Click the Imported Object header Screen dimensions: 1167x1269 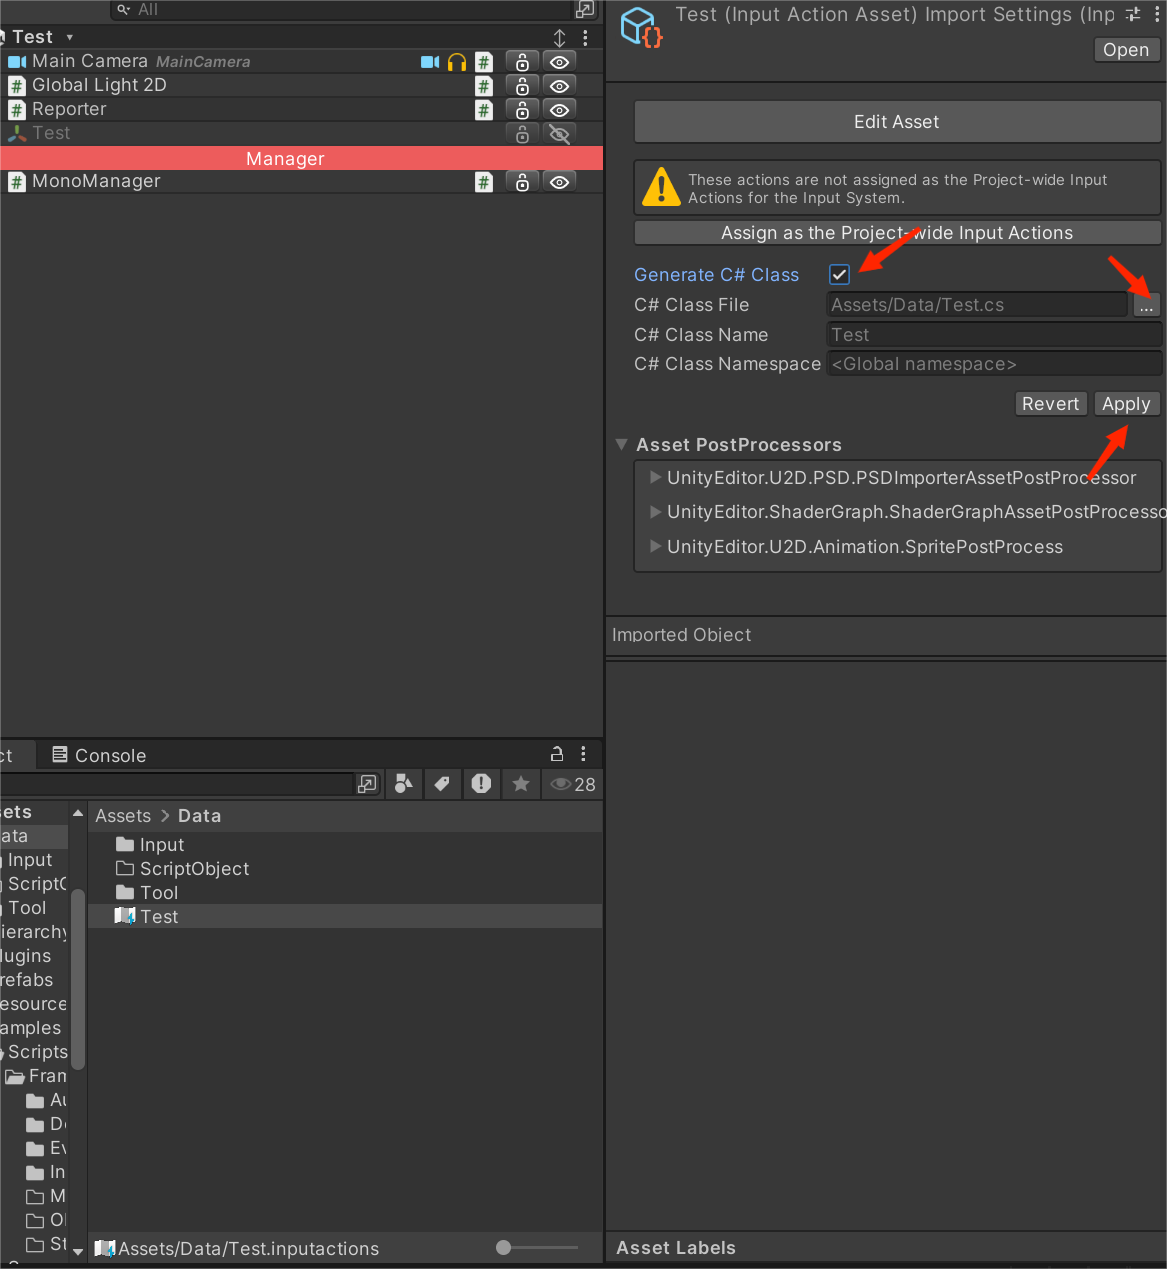(681, 635)
